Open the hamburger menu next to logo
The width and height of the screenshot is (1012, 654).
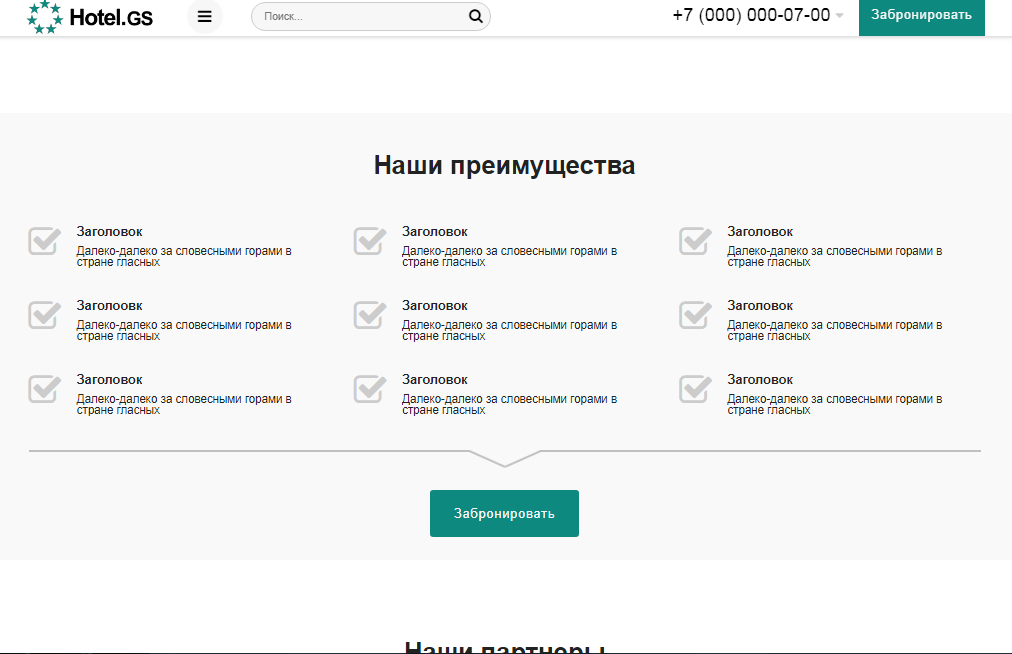(204, 16)
